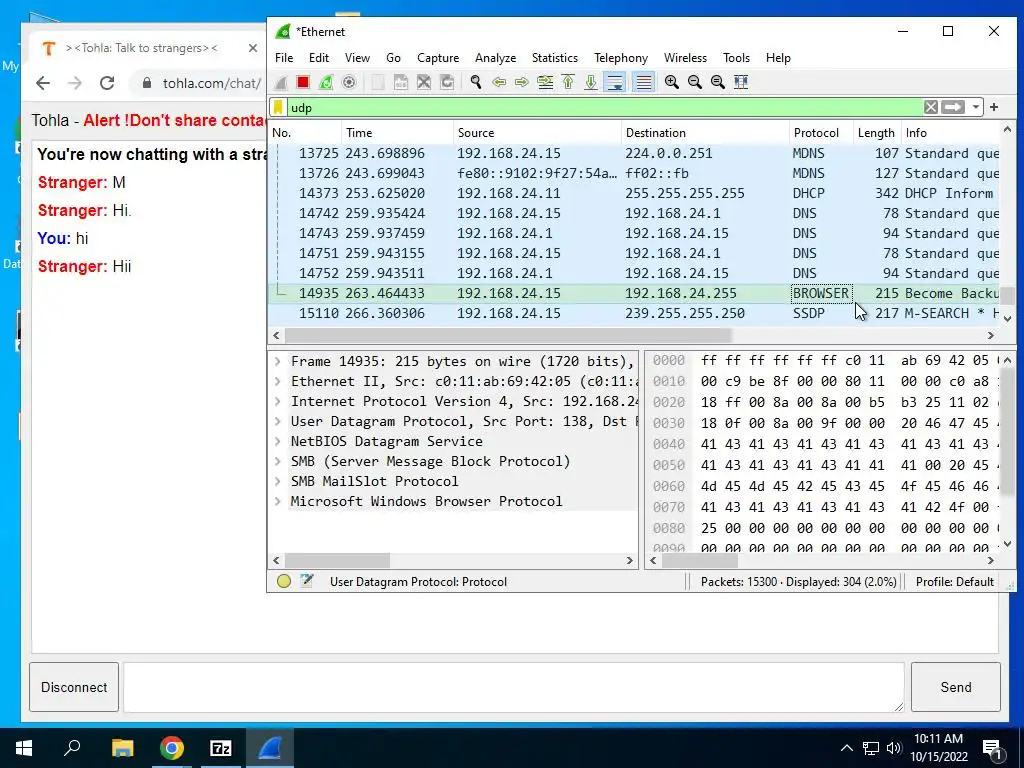
Task: Reset packet text to normal size
Action: [x=718, y=82]
